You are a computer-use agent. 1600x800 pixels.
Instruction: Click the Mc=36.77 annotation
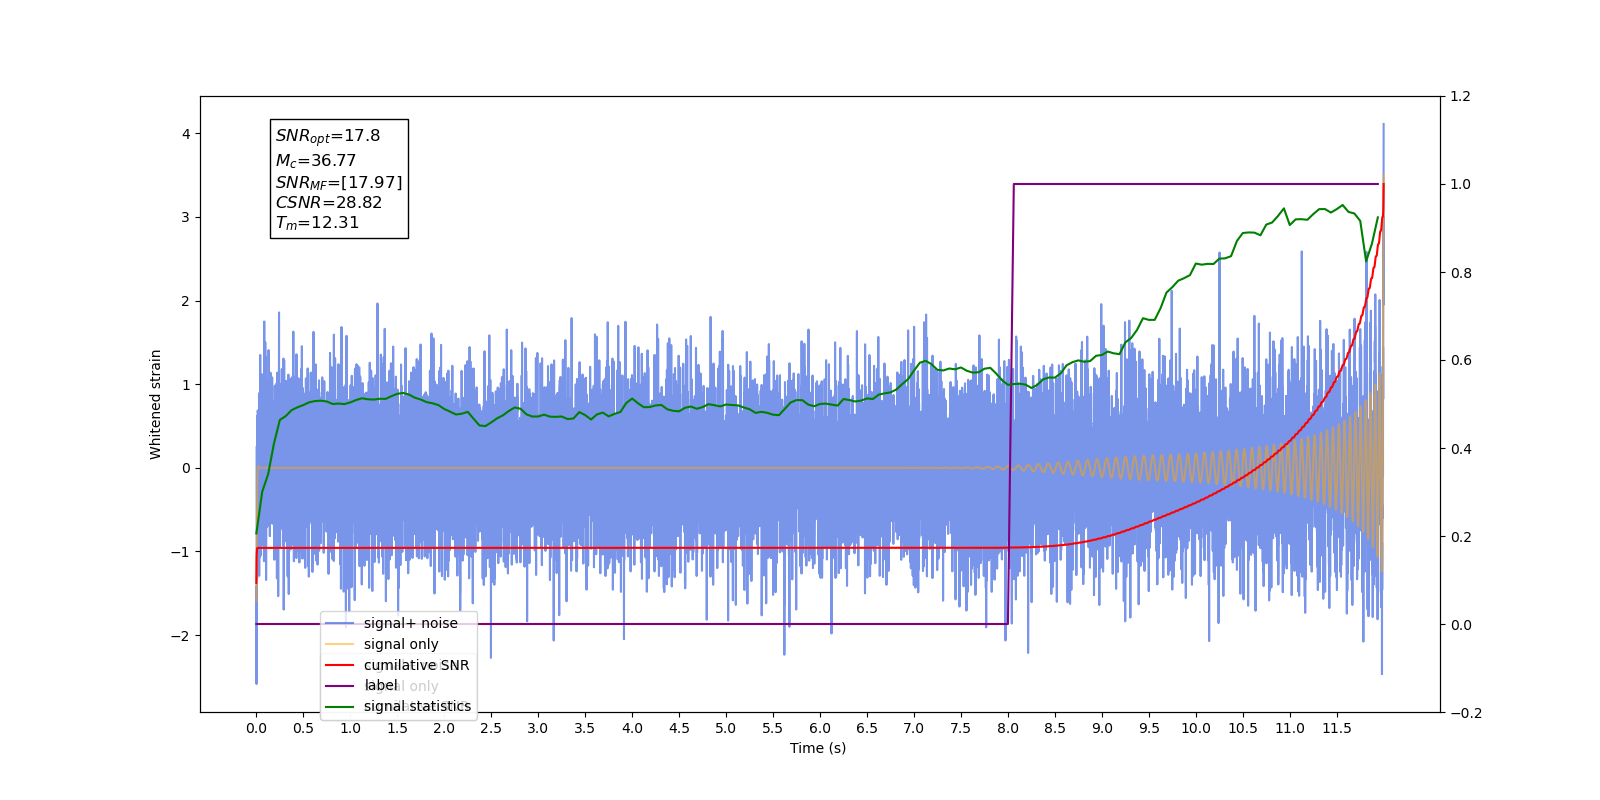(316, 160)
